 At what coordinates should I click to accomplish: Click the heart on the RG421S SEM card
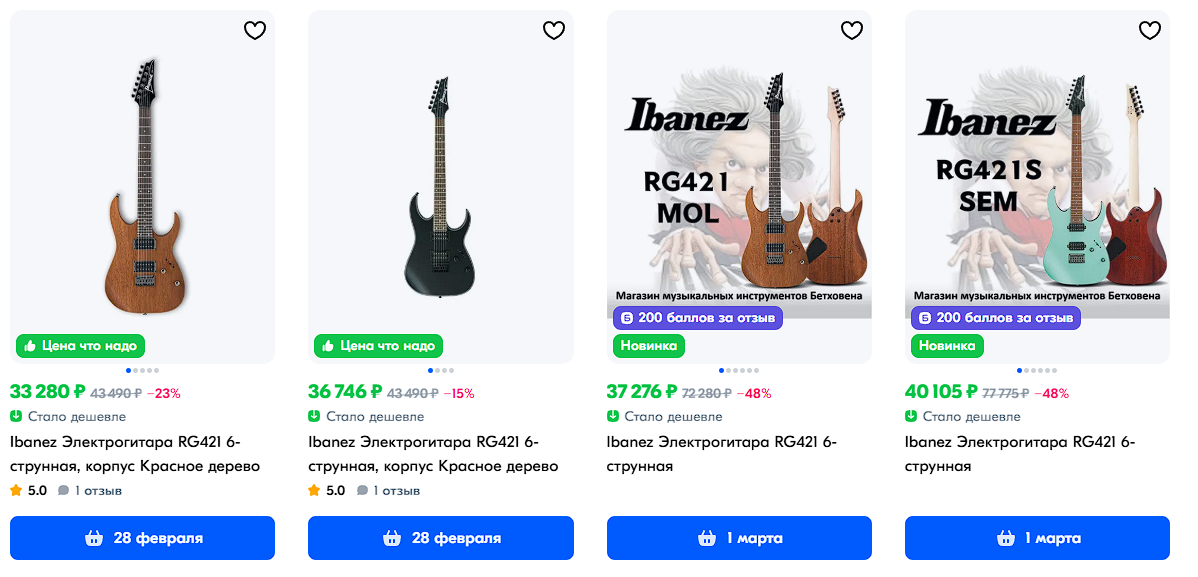[x=1150, y=31]
